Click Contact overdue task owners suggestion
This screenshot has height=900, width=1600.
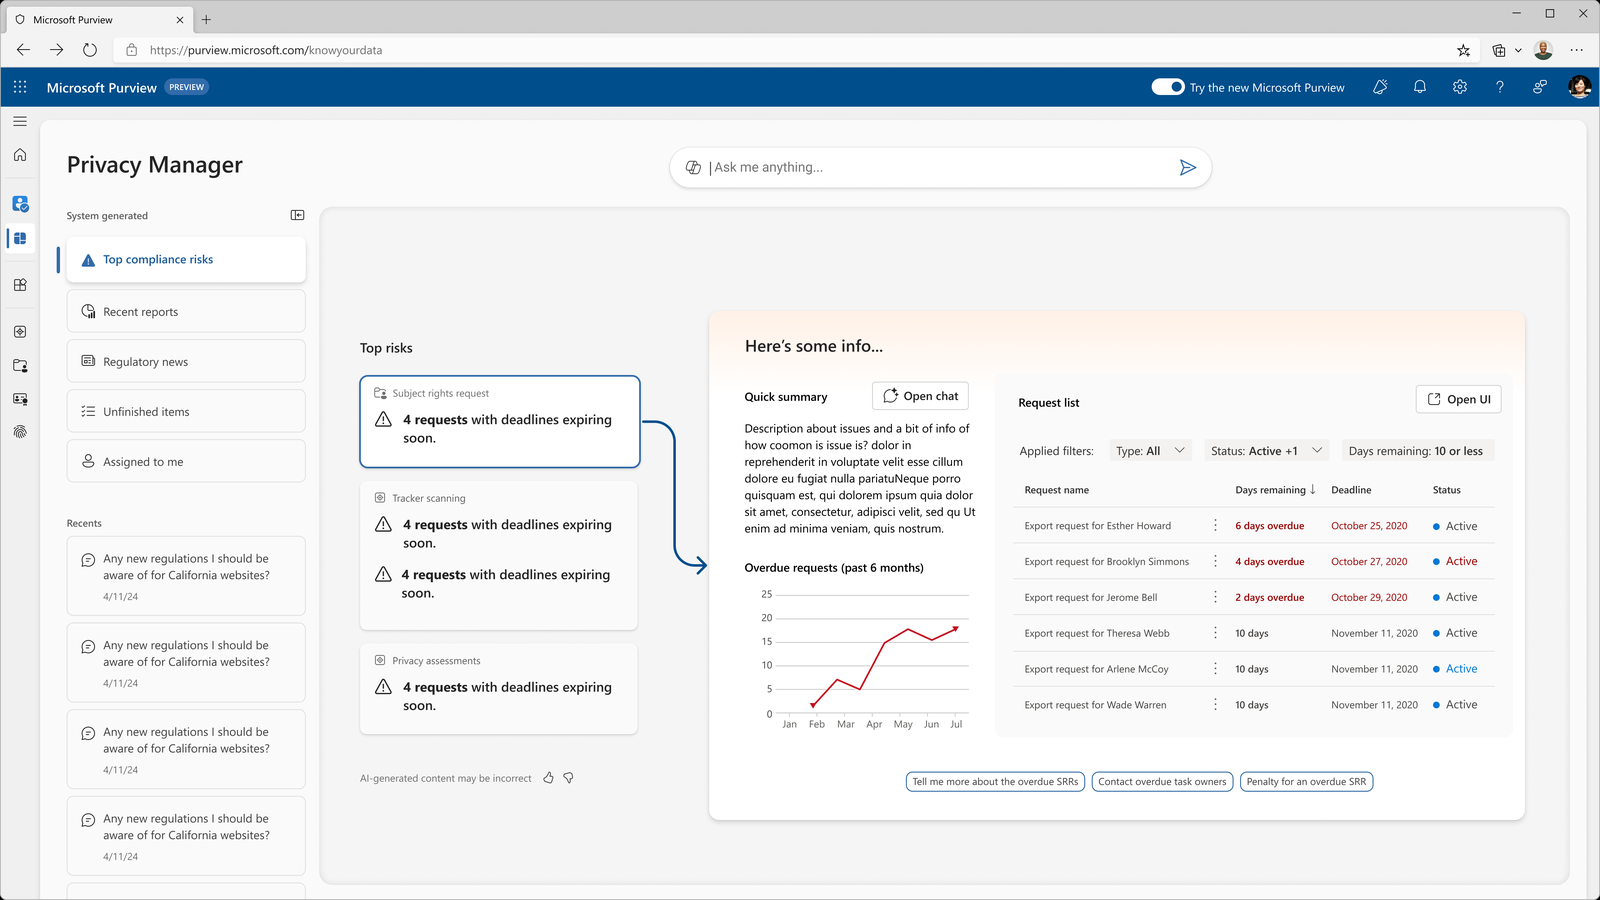point(1162,782)
